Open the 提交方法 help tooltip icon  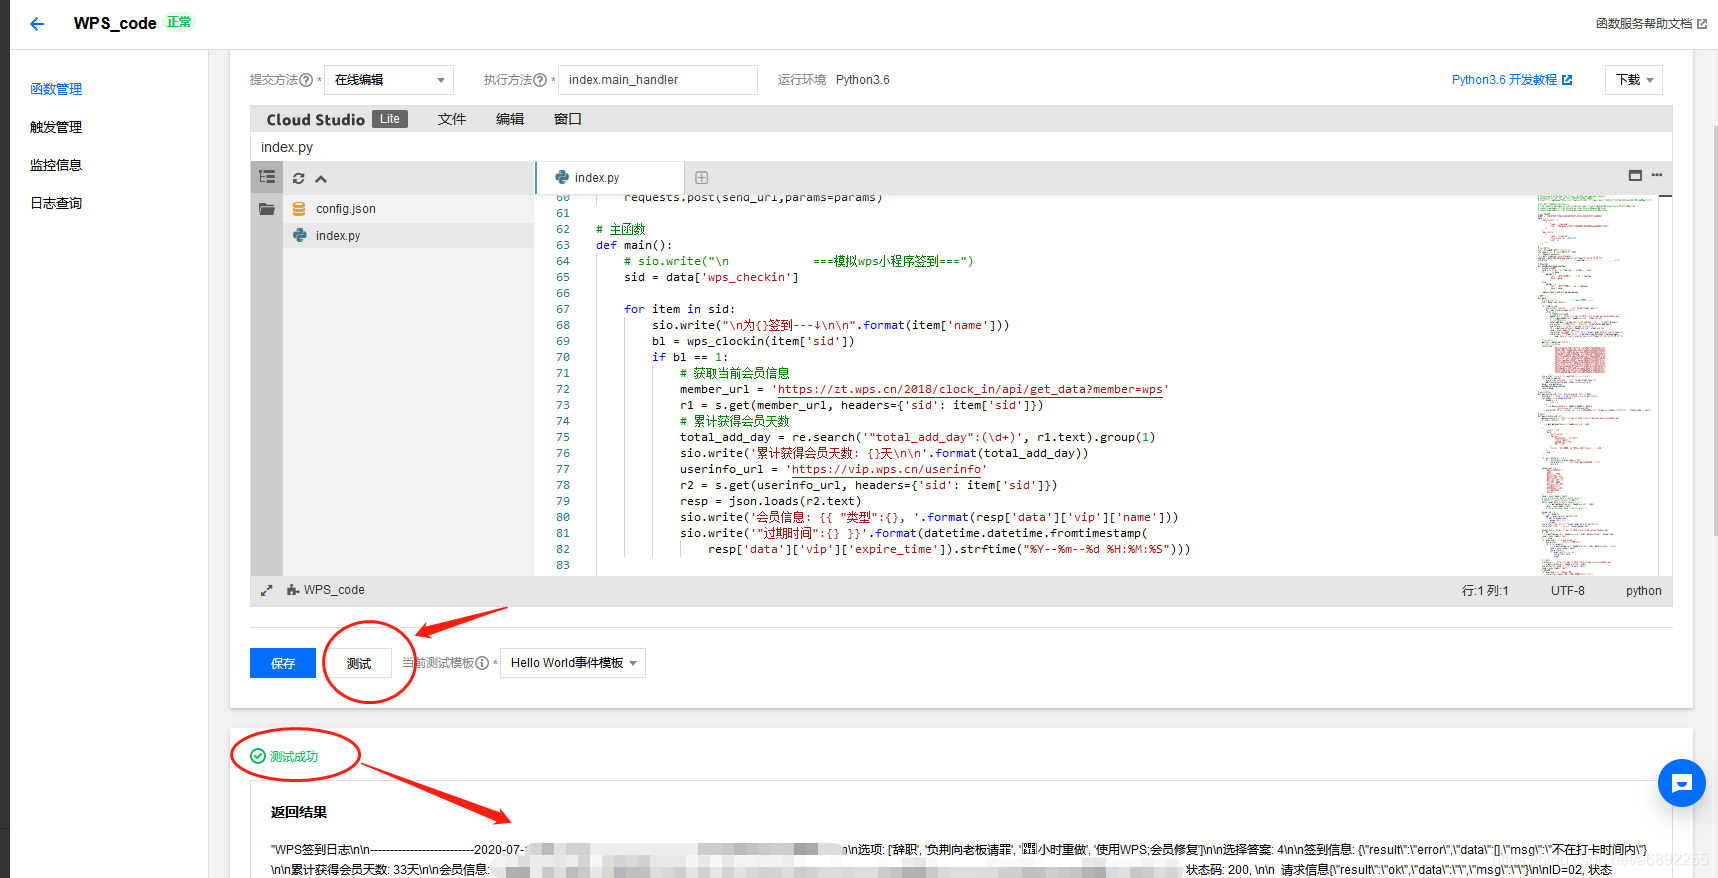(306, 80)
